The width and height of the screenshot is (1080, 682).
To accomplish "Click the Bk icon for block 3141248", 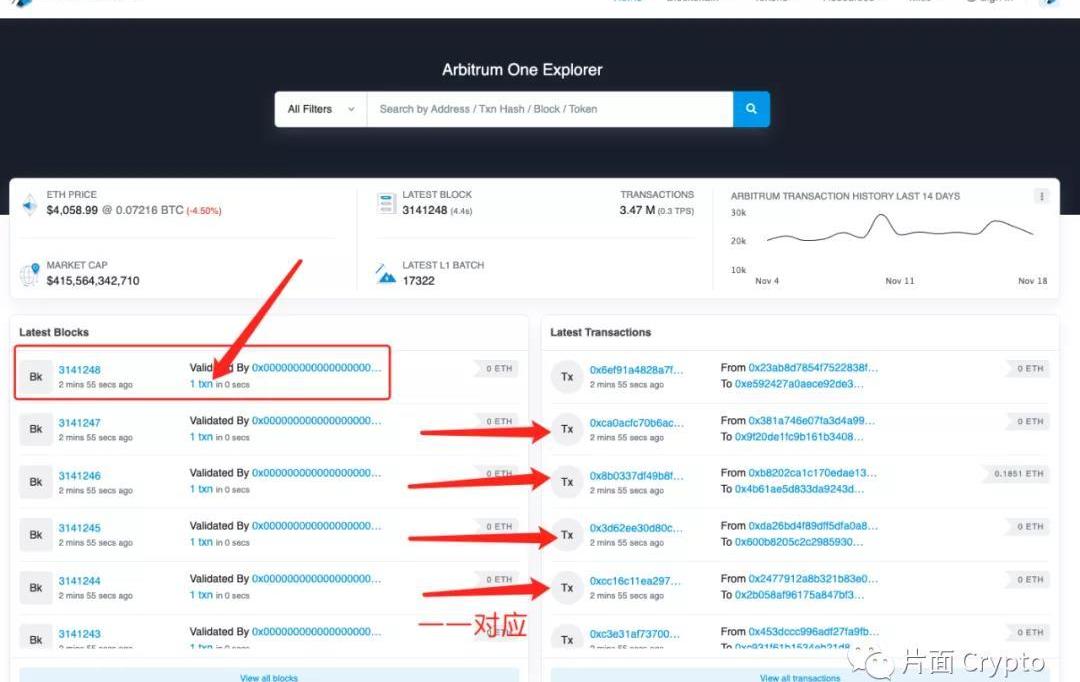I will coord(36,377).
